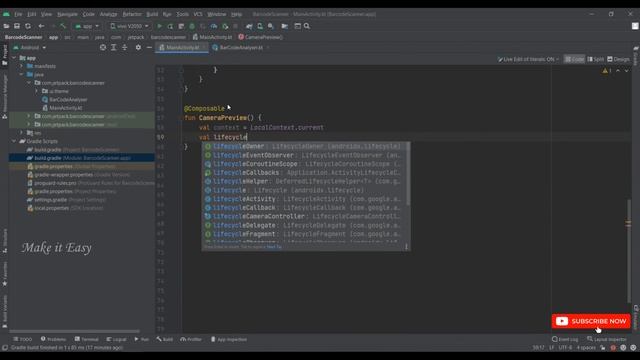
Task: Open the TODO tool window
Action: point(22,339)
